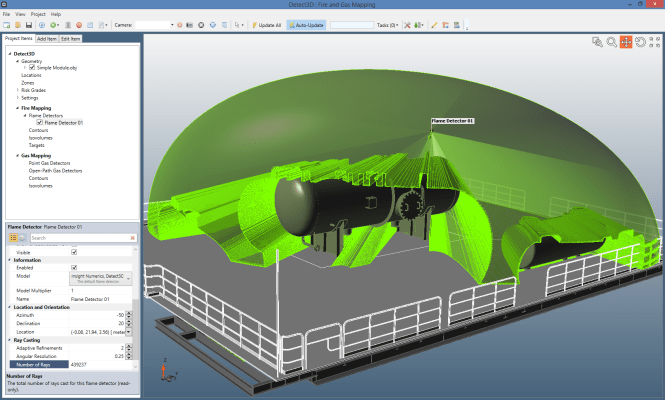Viewport: 665px width, 400px height.
Task: Click the rotate view tool
Action: [640, 42]
